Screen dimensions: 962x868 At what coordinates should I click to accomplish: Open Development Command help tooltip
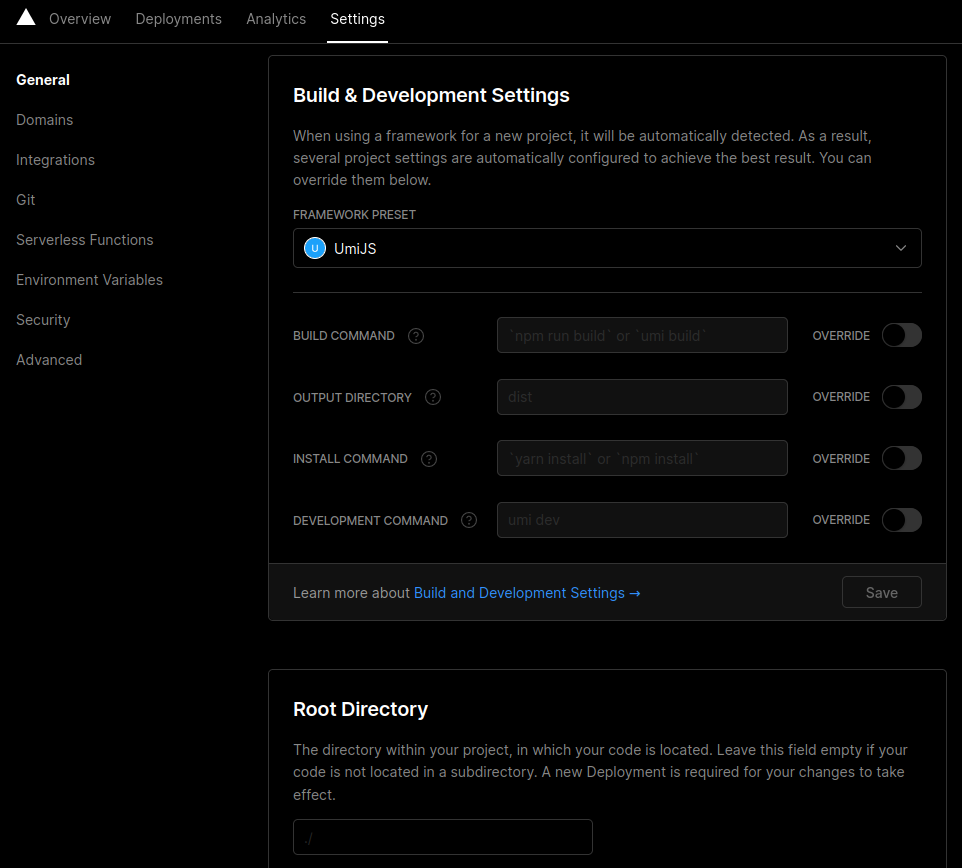click(468, 520)
